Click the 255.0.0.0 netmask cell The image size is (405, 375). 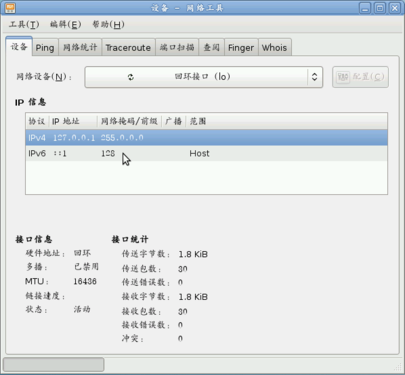(122, 138)
